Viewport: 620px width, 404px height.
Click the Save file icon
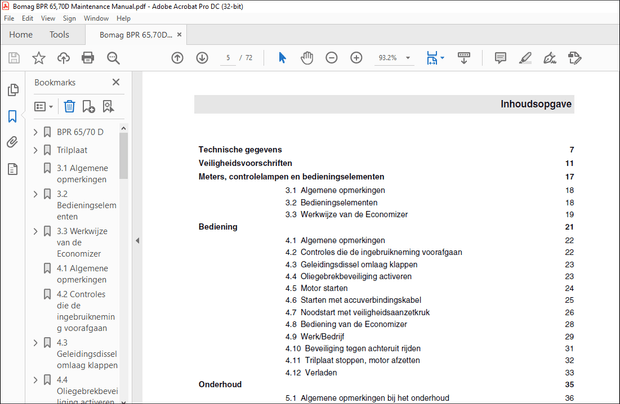tap(14, 58)
